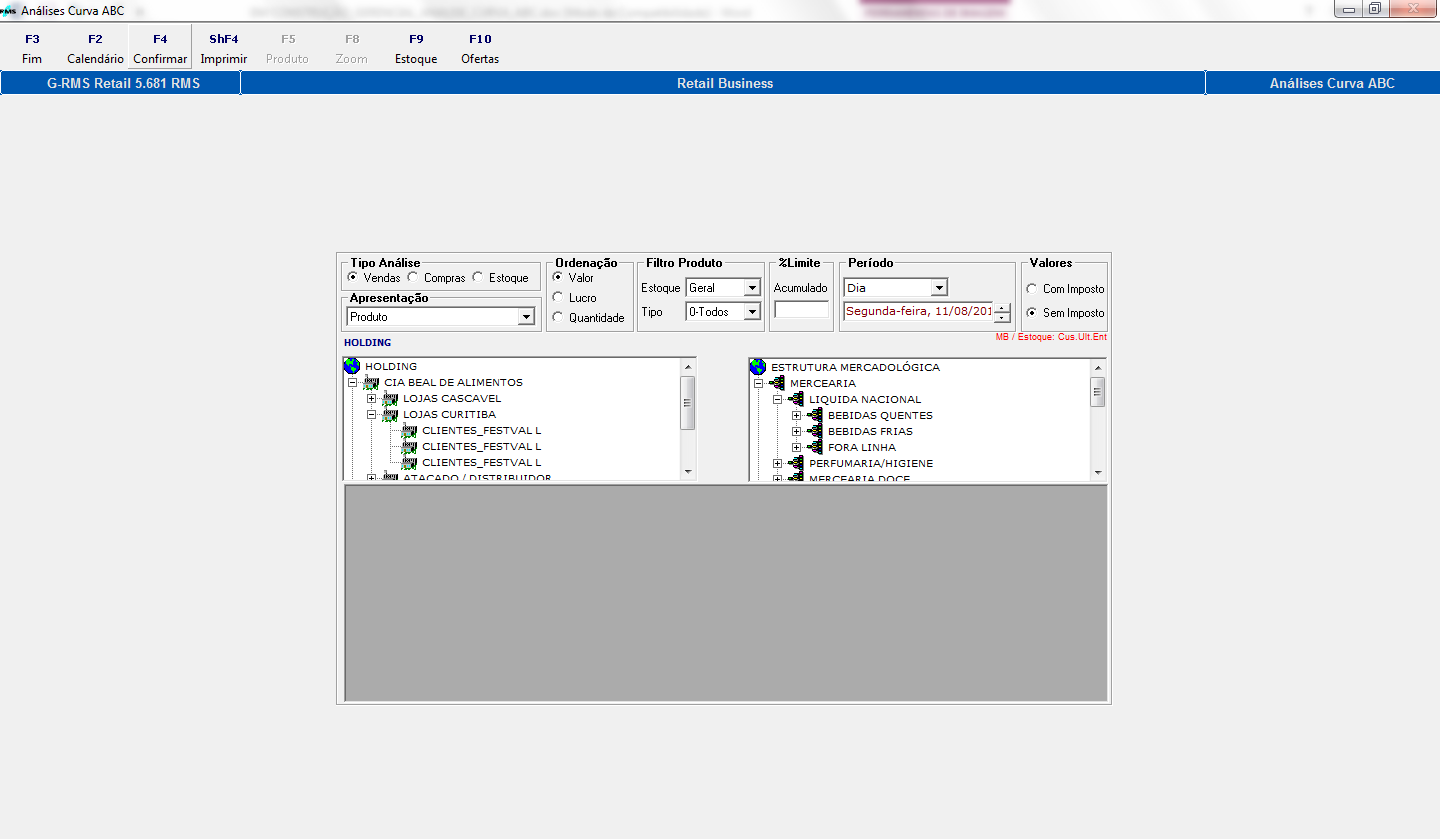The width and height of the screenshot is (1440, 839).
Task: Restore down the window
Action: tap(1375, 9)
